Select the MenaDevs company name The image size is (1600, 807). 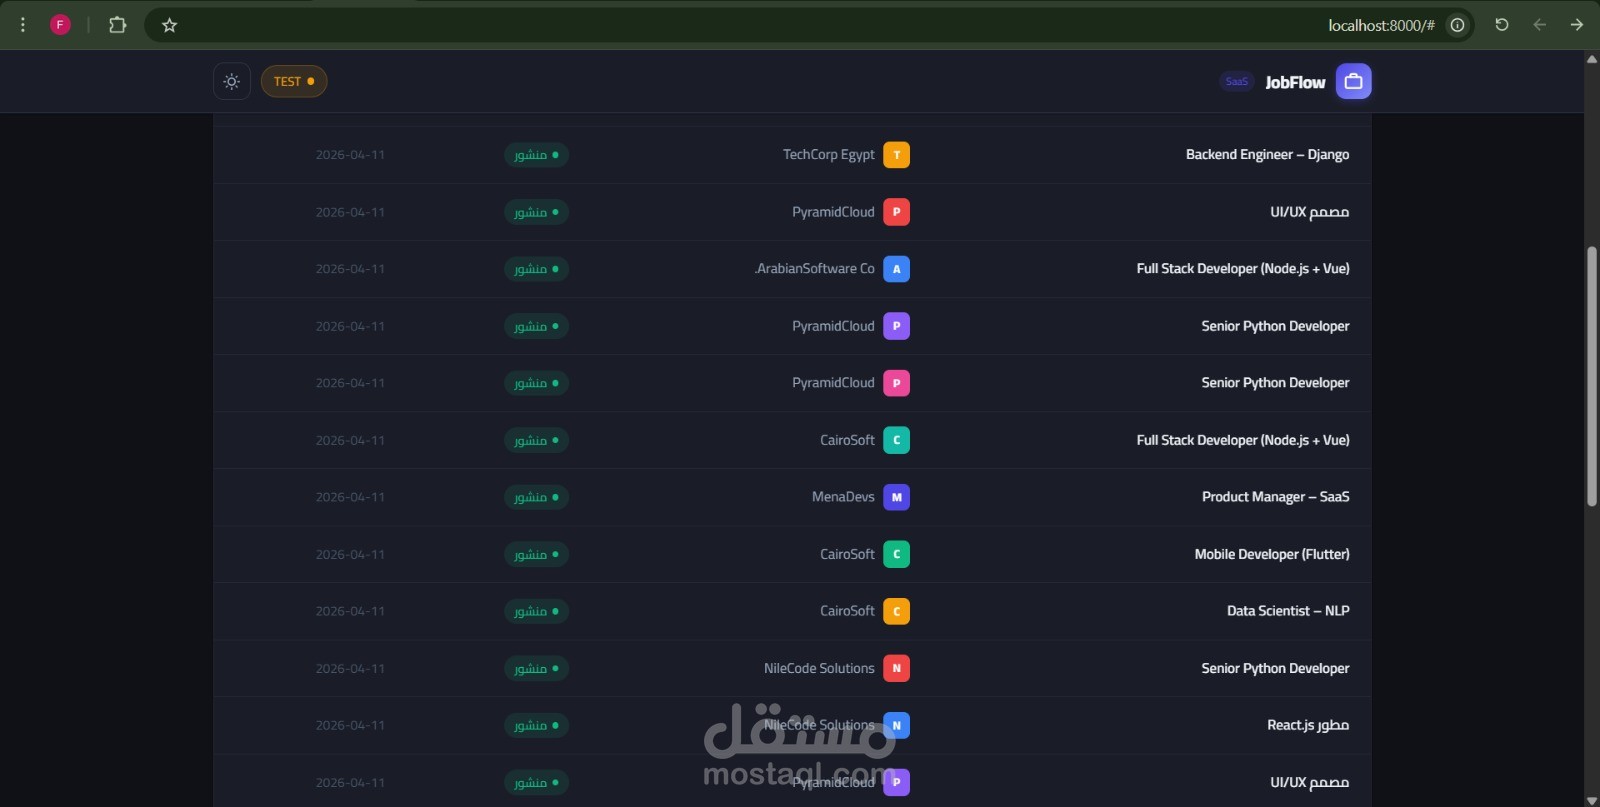[x=843, y=497]
